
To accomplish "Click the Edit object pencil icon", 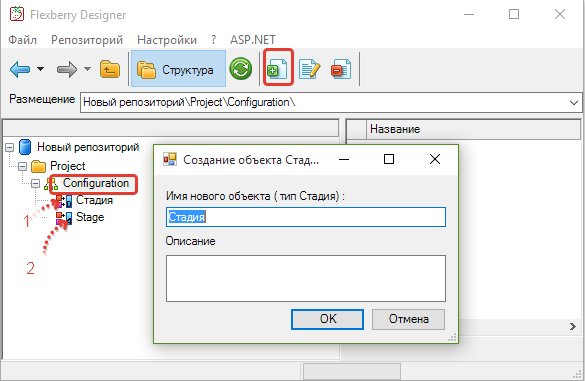I will [x=309, y=69].
